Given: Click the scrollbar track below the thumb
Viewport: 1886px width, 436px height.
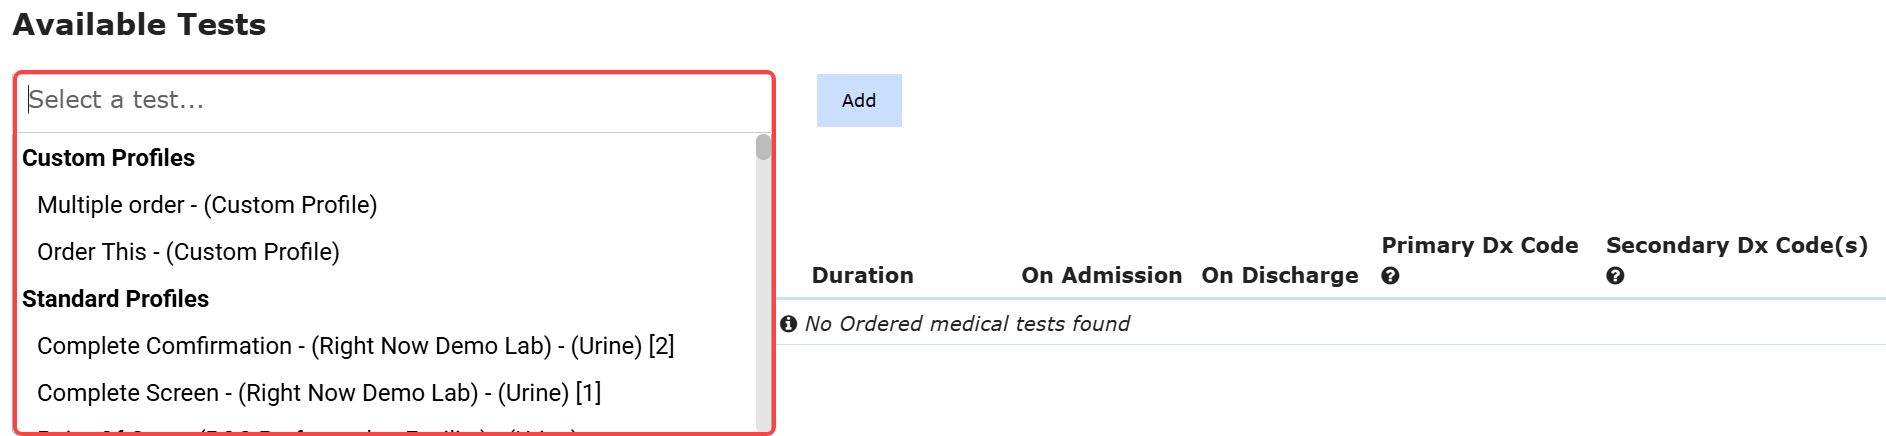Looking at the screenshot, I should click(763, 300).
